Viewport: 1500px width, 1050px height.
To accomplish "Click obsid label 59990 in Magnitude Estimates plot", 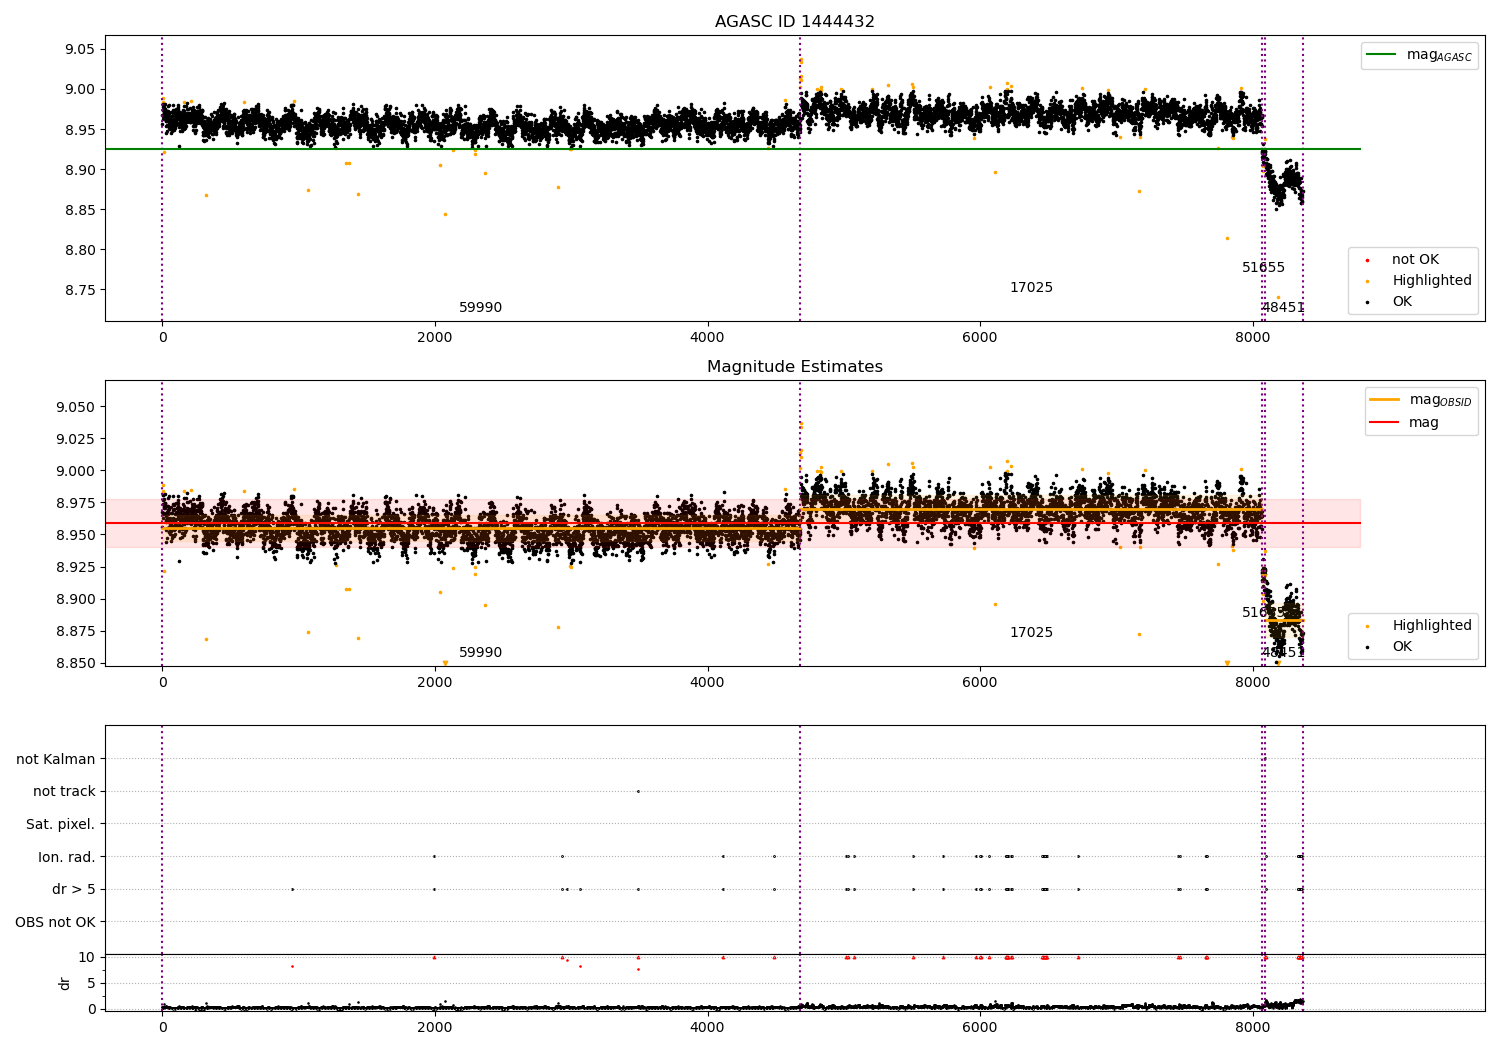I will pos(480,653).
